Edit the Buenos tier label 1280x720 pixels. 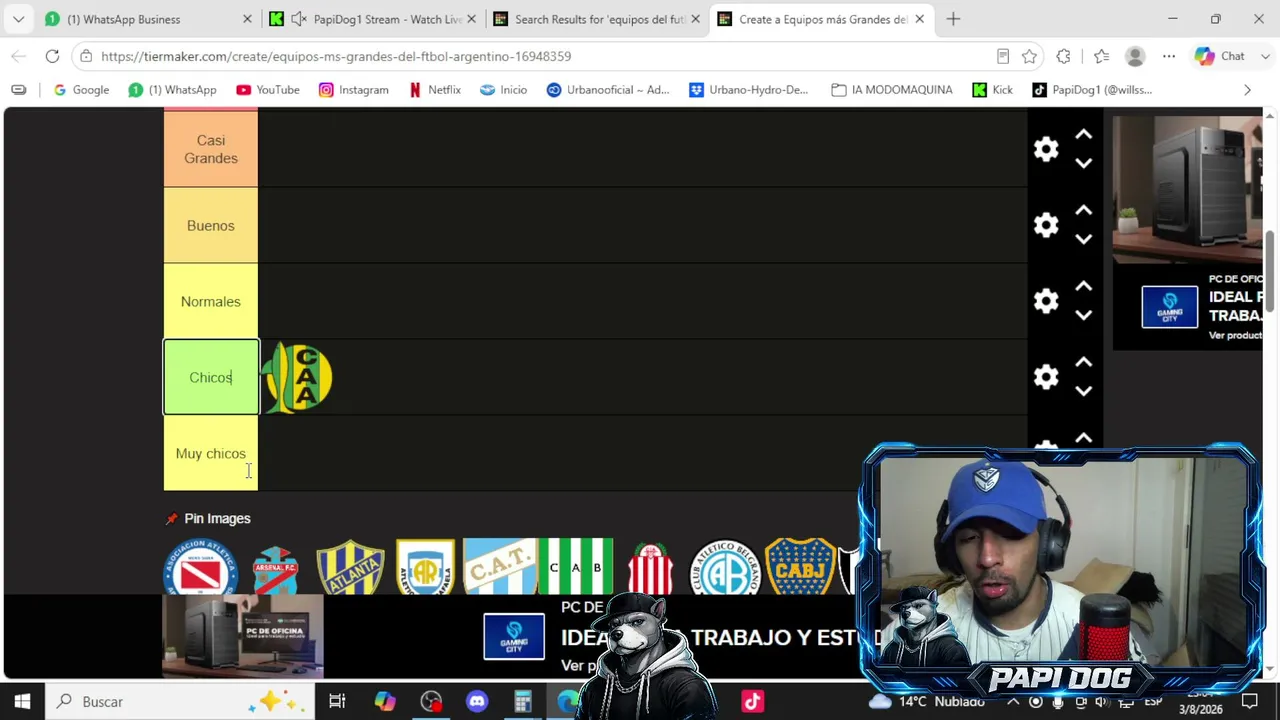210,225
